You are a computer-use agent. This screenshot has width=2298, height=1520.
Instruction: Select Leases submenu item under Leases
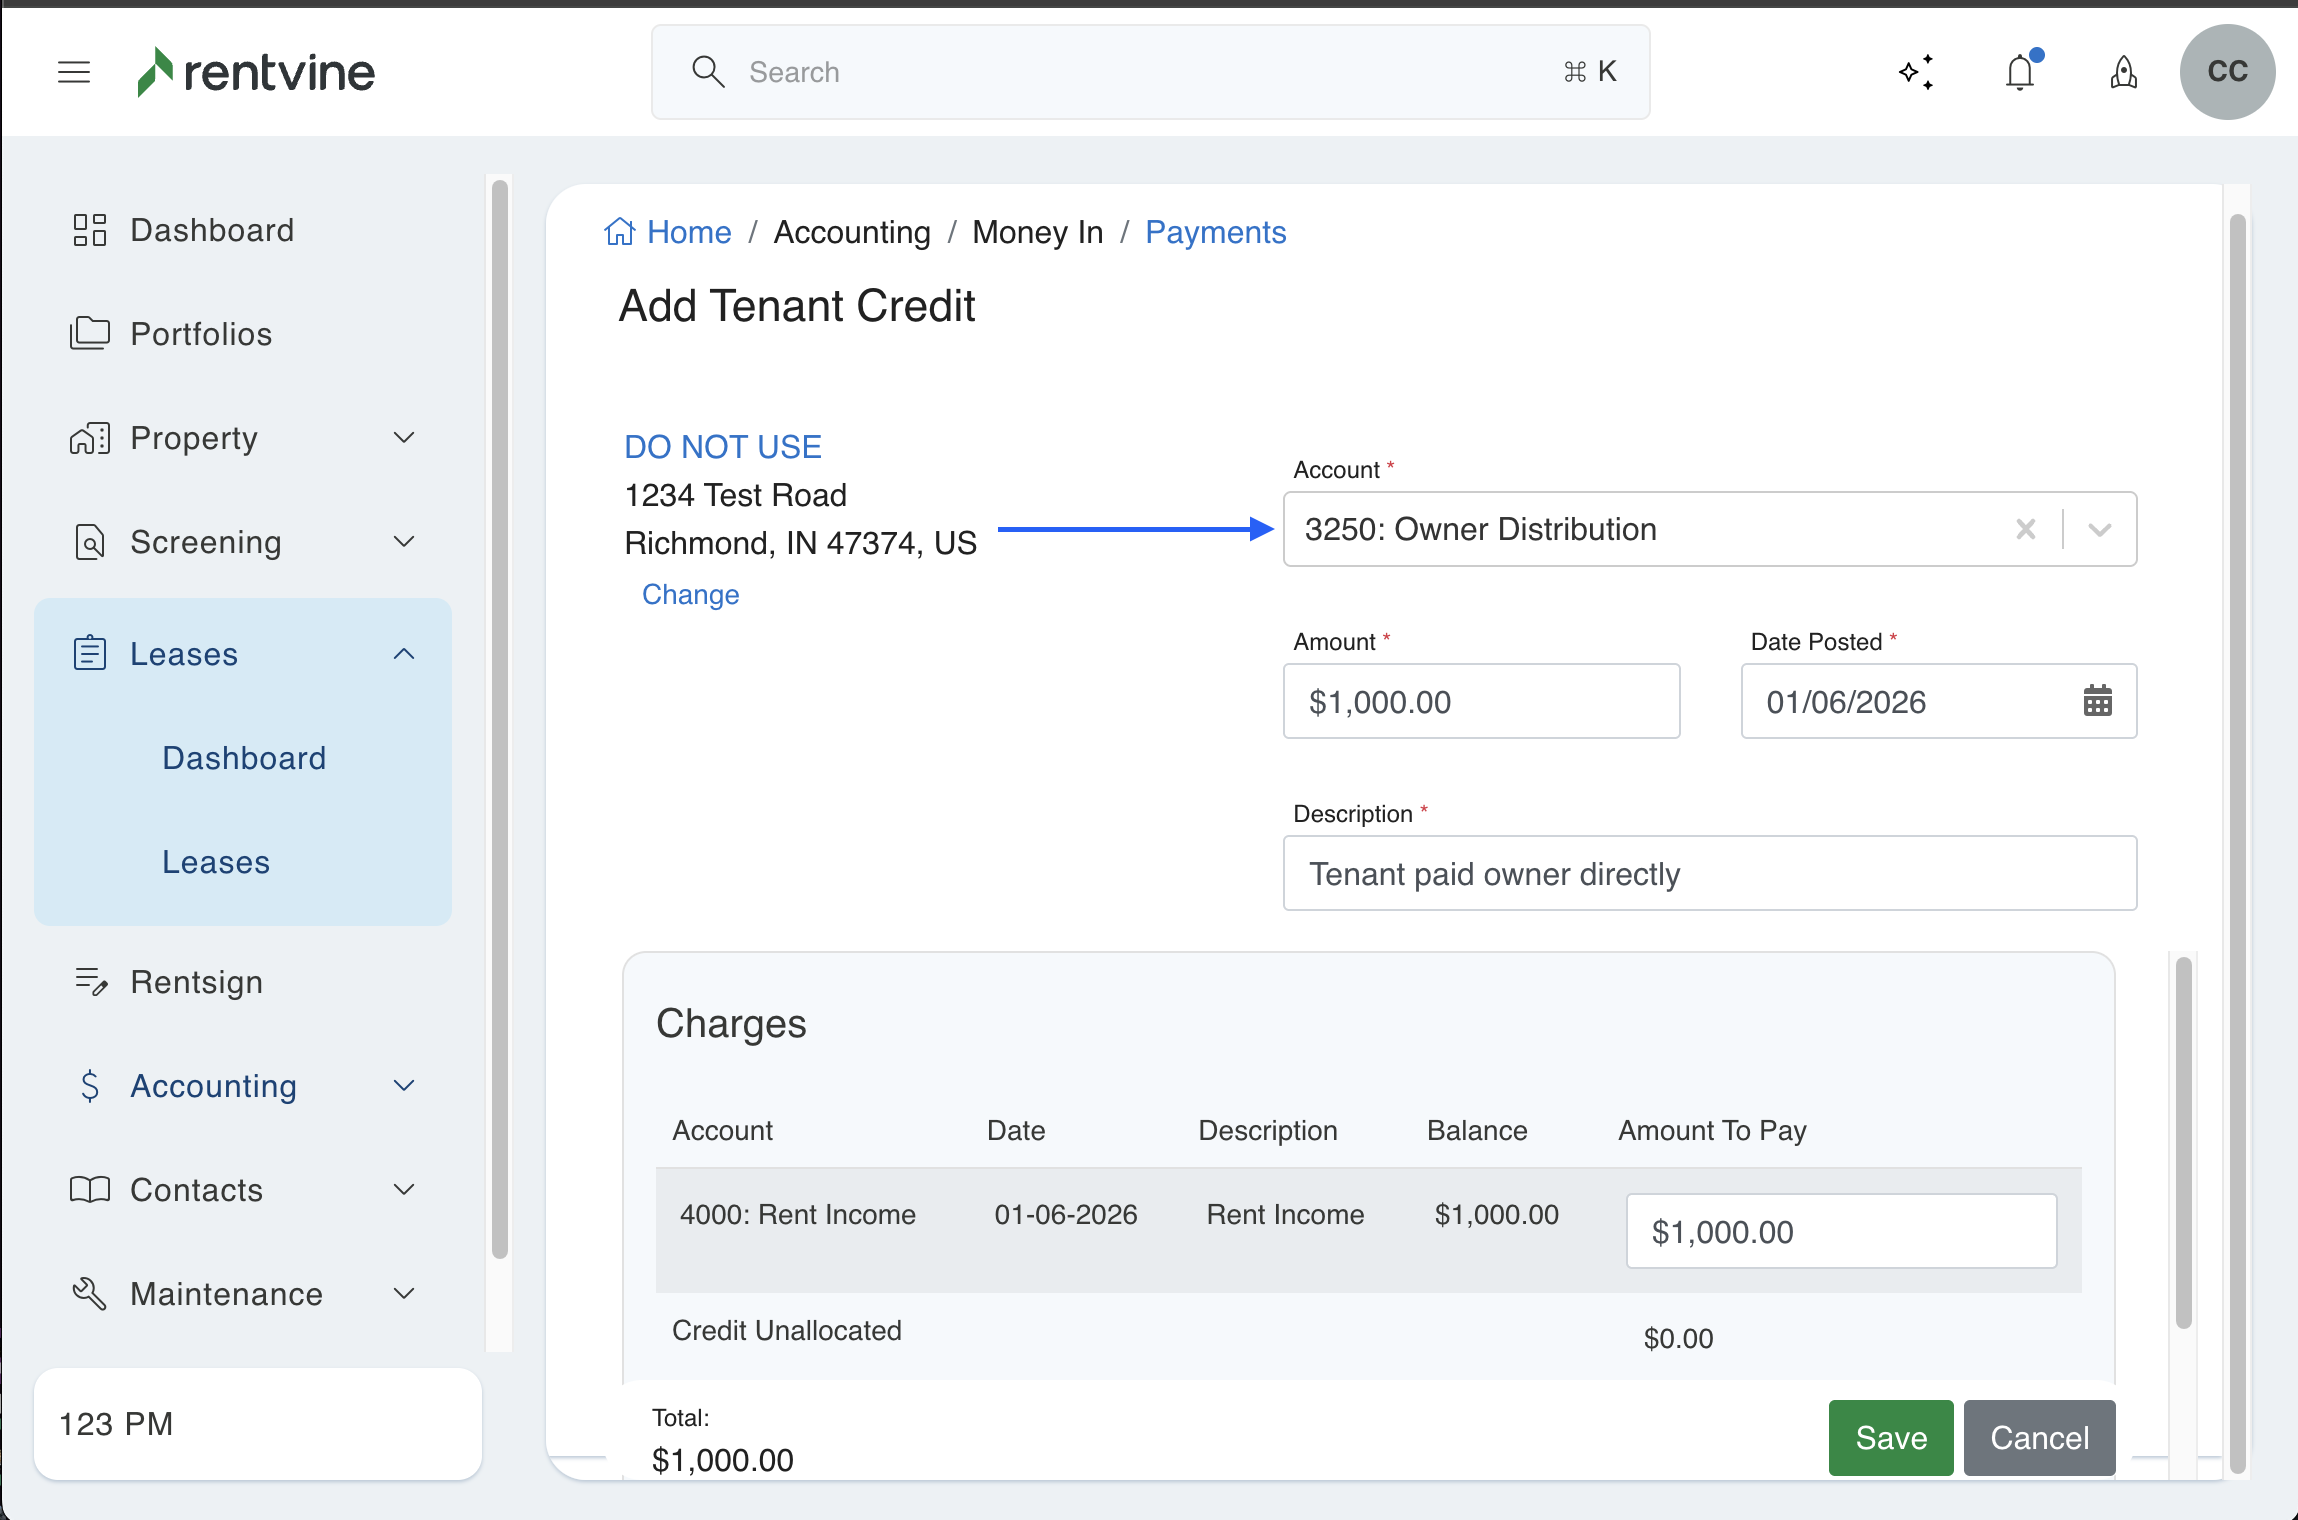pyautogui.click(x=216, y=862)
